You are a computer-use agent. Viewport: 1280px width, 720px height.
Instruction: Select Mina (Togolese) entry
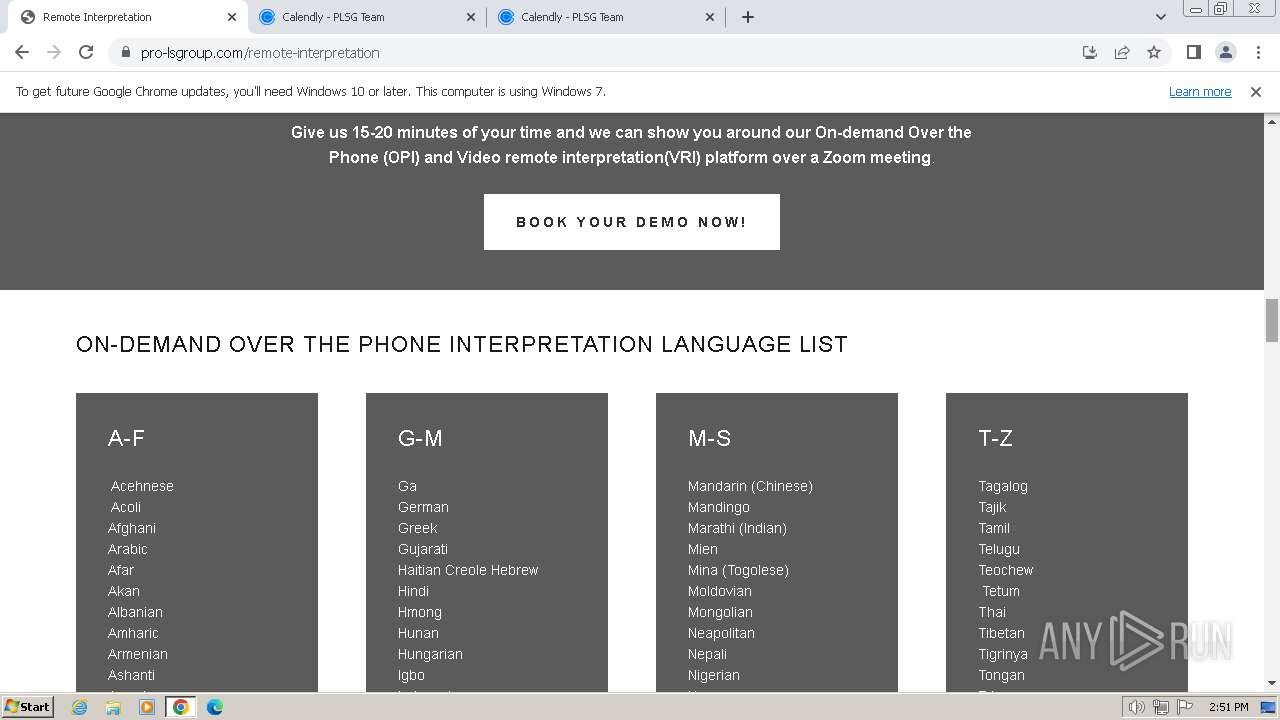click(738, 570)
